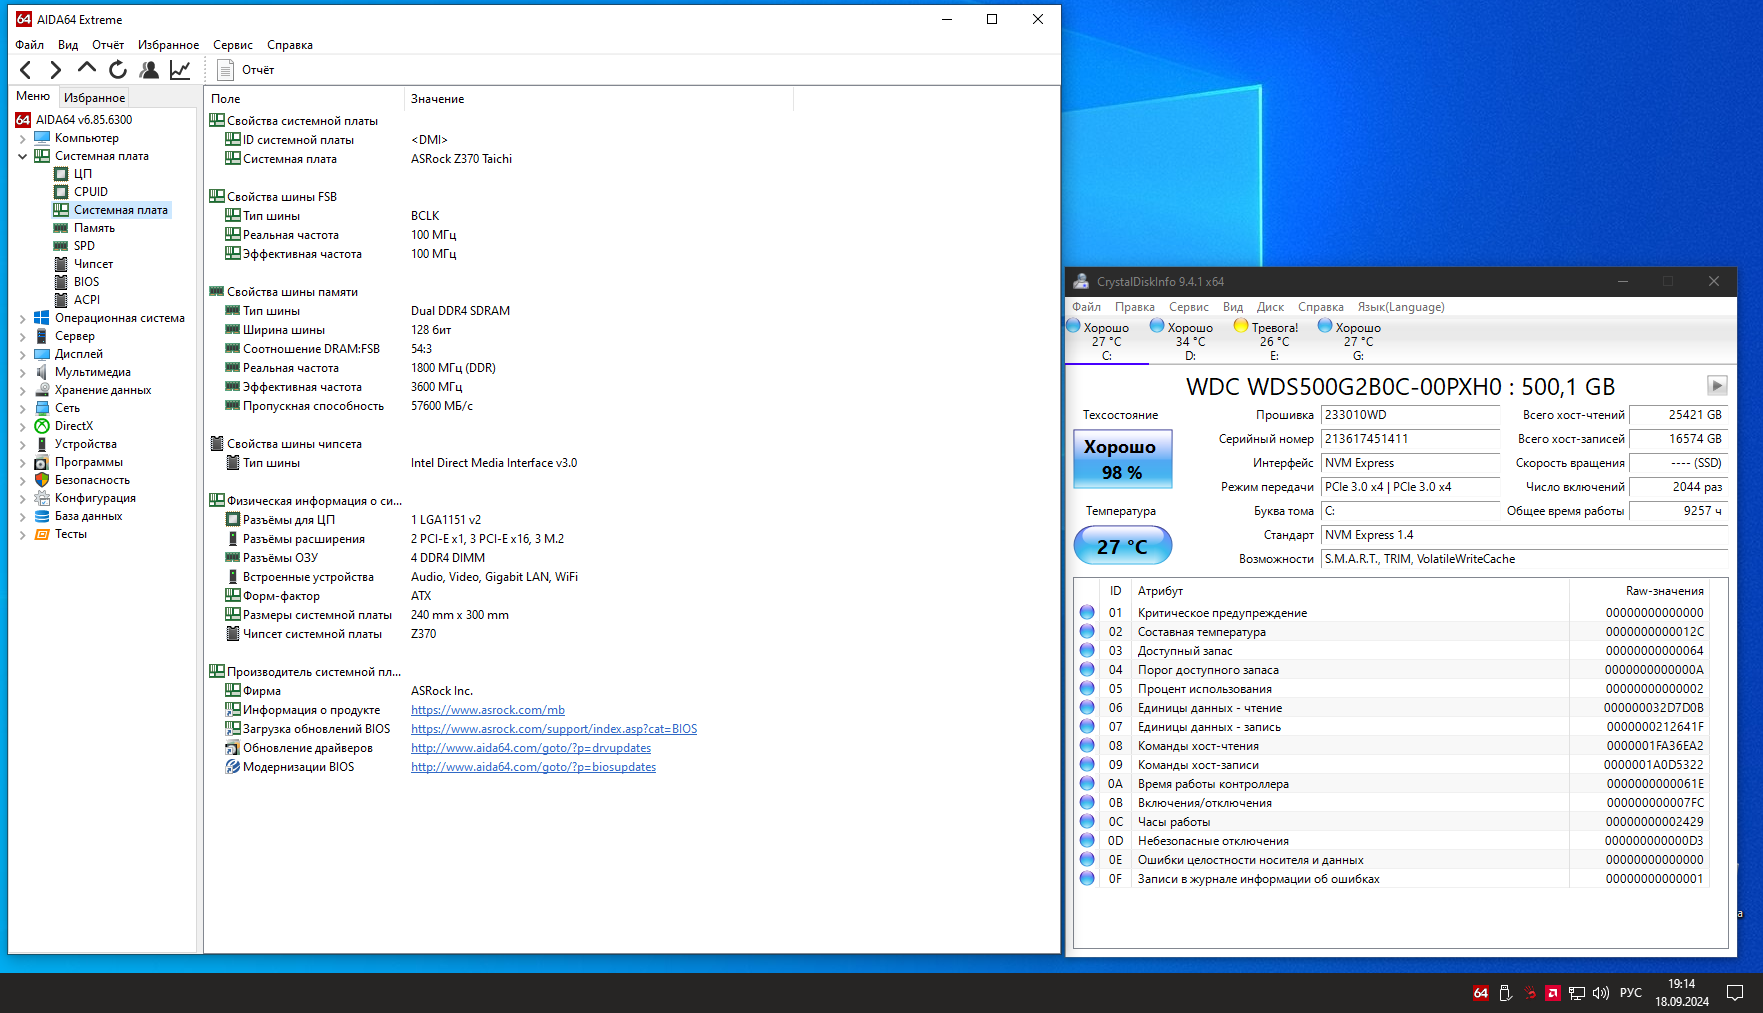
Task: Click the AIDA64 tray icon in taskbar
Action: (1481, 993)
